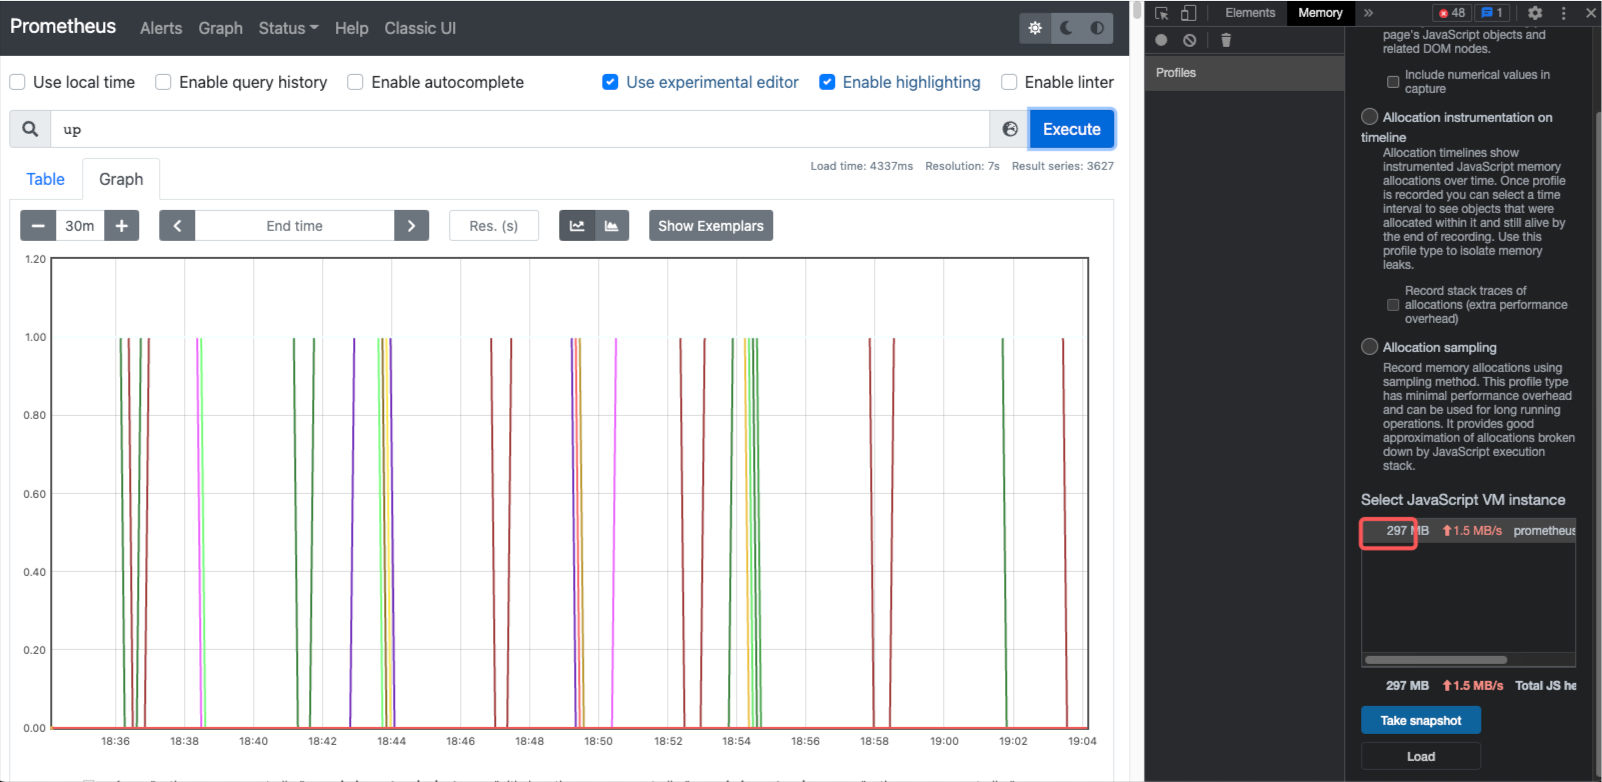
Task: Open the Alerts page
Action: [x=161, y=28]
